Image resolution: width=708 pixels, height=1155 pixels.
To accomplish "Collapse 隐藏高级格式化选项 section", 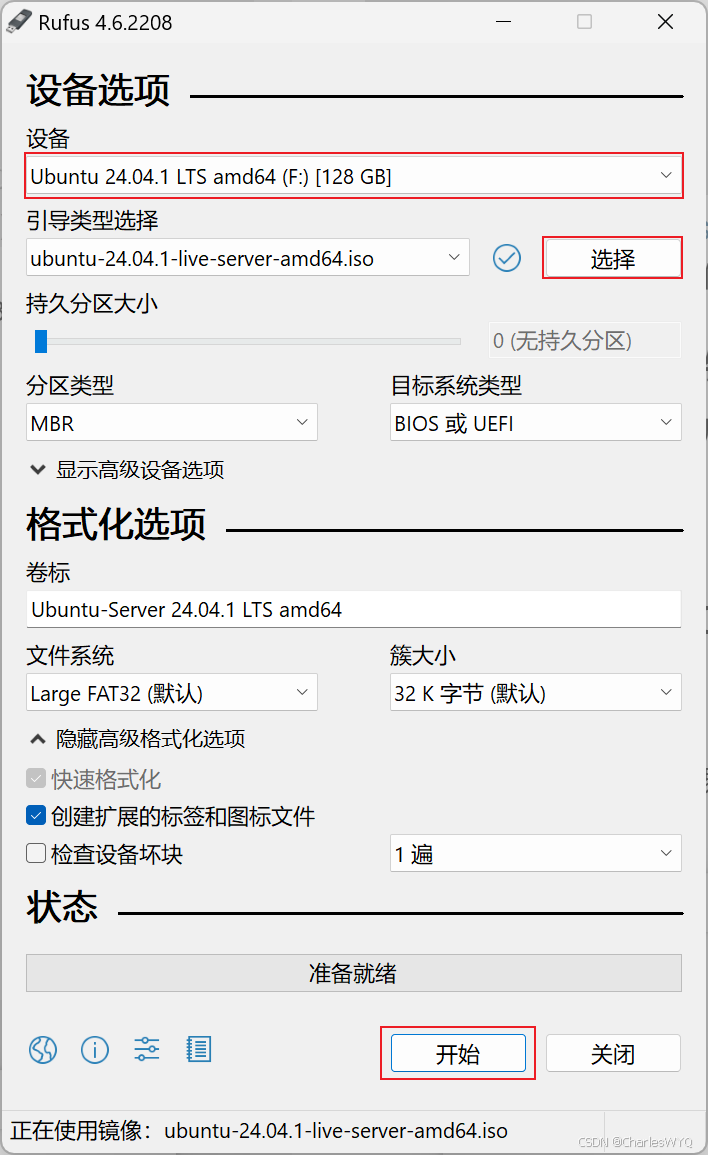I will point(137,738).
